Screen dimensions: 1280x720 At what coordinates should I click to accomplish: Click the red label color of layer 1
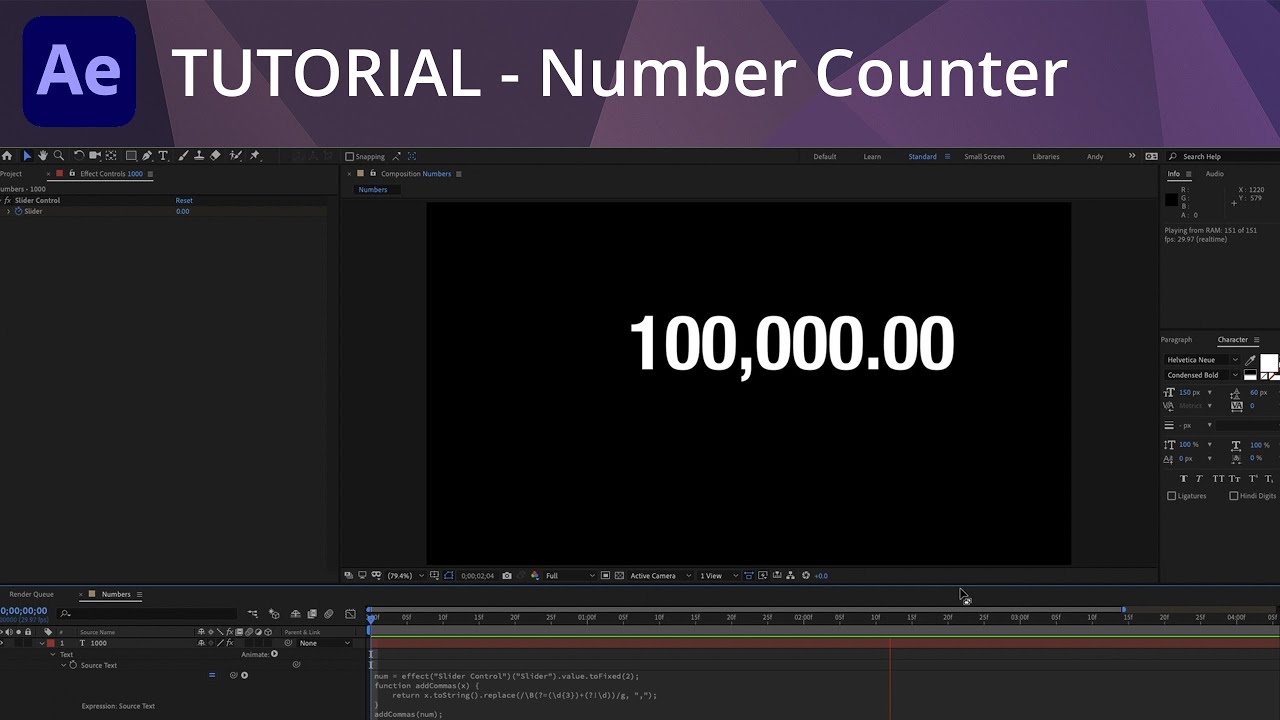51,643
